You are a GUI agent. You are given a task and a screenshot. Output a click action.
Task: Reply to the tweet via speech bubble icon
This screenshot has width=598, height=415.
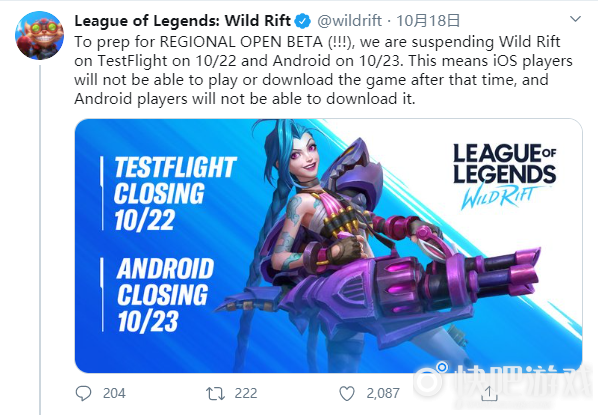[84, 393]
